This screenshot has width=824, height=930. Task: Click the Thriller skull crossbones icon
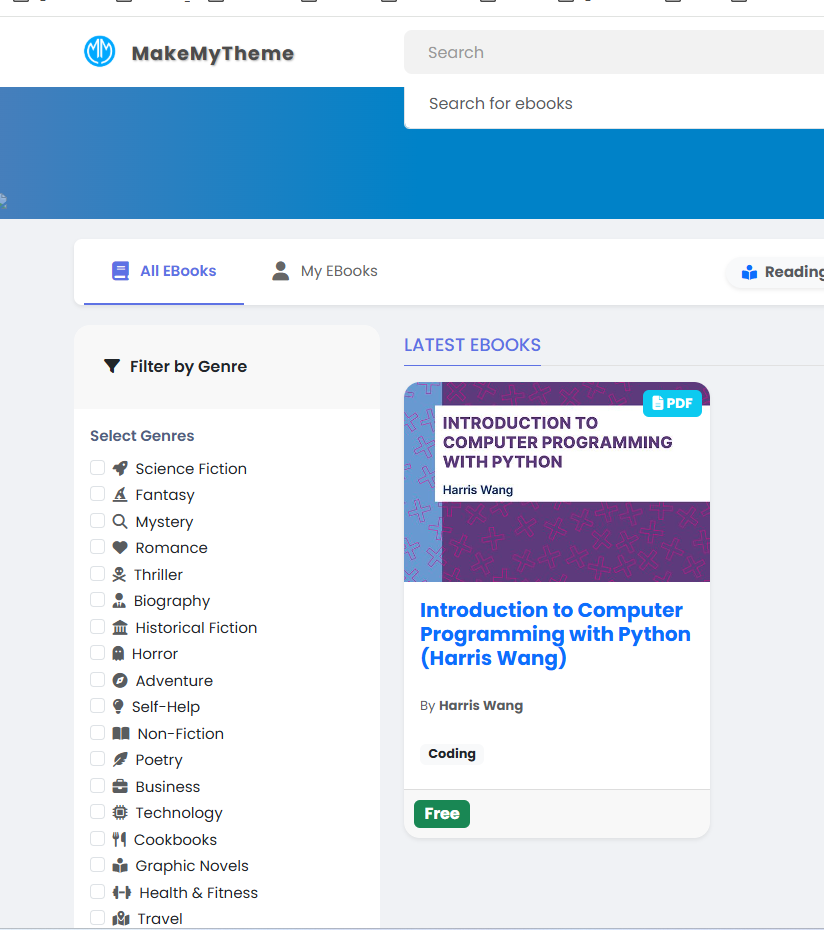[119, 574]
